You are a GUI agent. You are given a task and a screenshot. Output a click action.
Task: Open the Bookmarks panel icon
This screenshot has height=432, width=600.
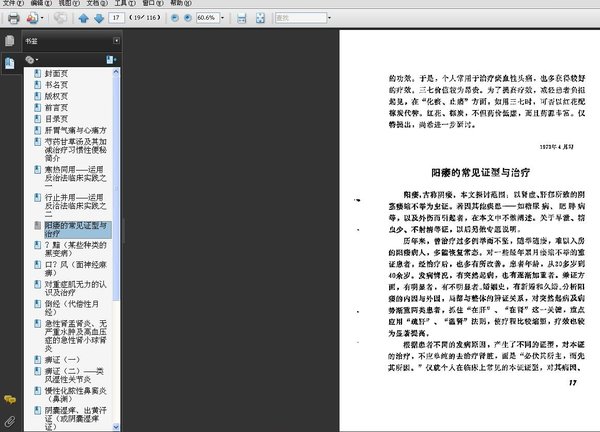point(10,63)
